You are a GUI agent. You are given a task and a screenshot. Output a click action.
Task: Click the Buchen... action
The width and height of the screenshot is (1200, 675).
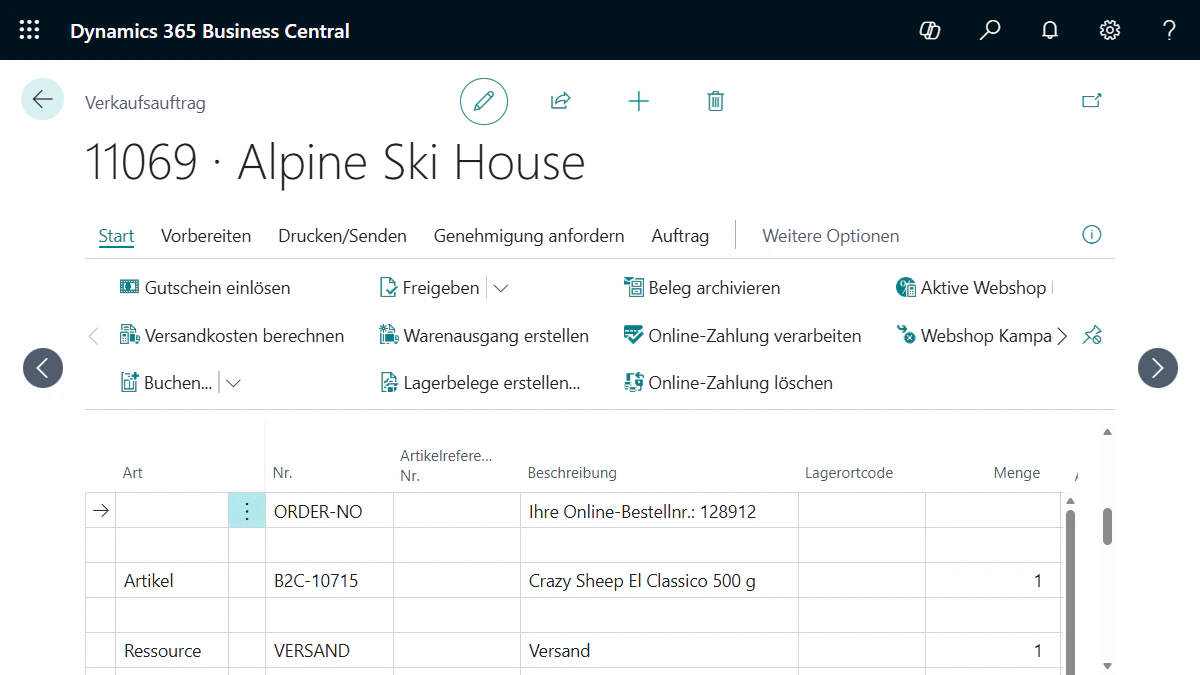pos(166,383)
